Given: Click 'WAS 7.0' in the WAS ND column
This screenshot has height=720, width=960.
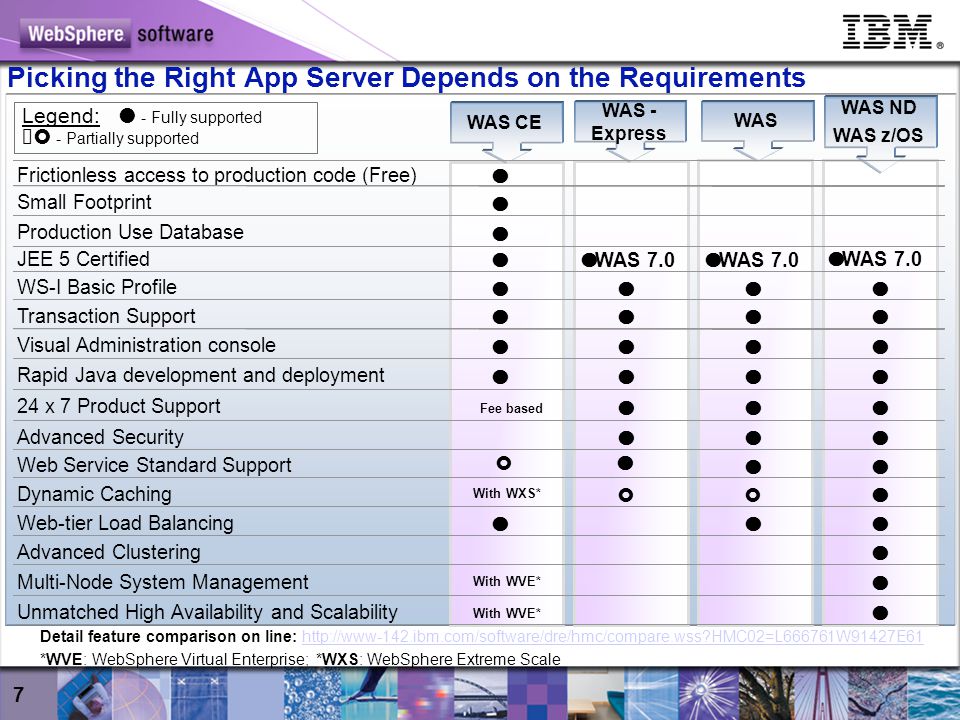Looking at the screenshot, I should point(882,259).
